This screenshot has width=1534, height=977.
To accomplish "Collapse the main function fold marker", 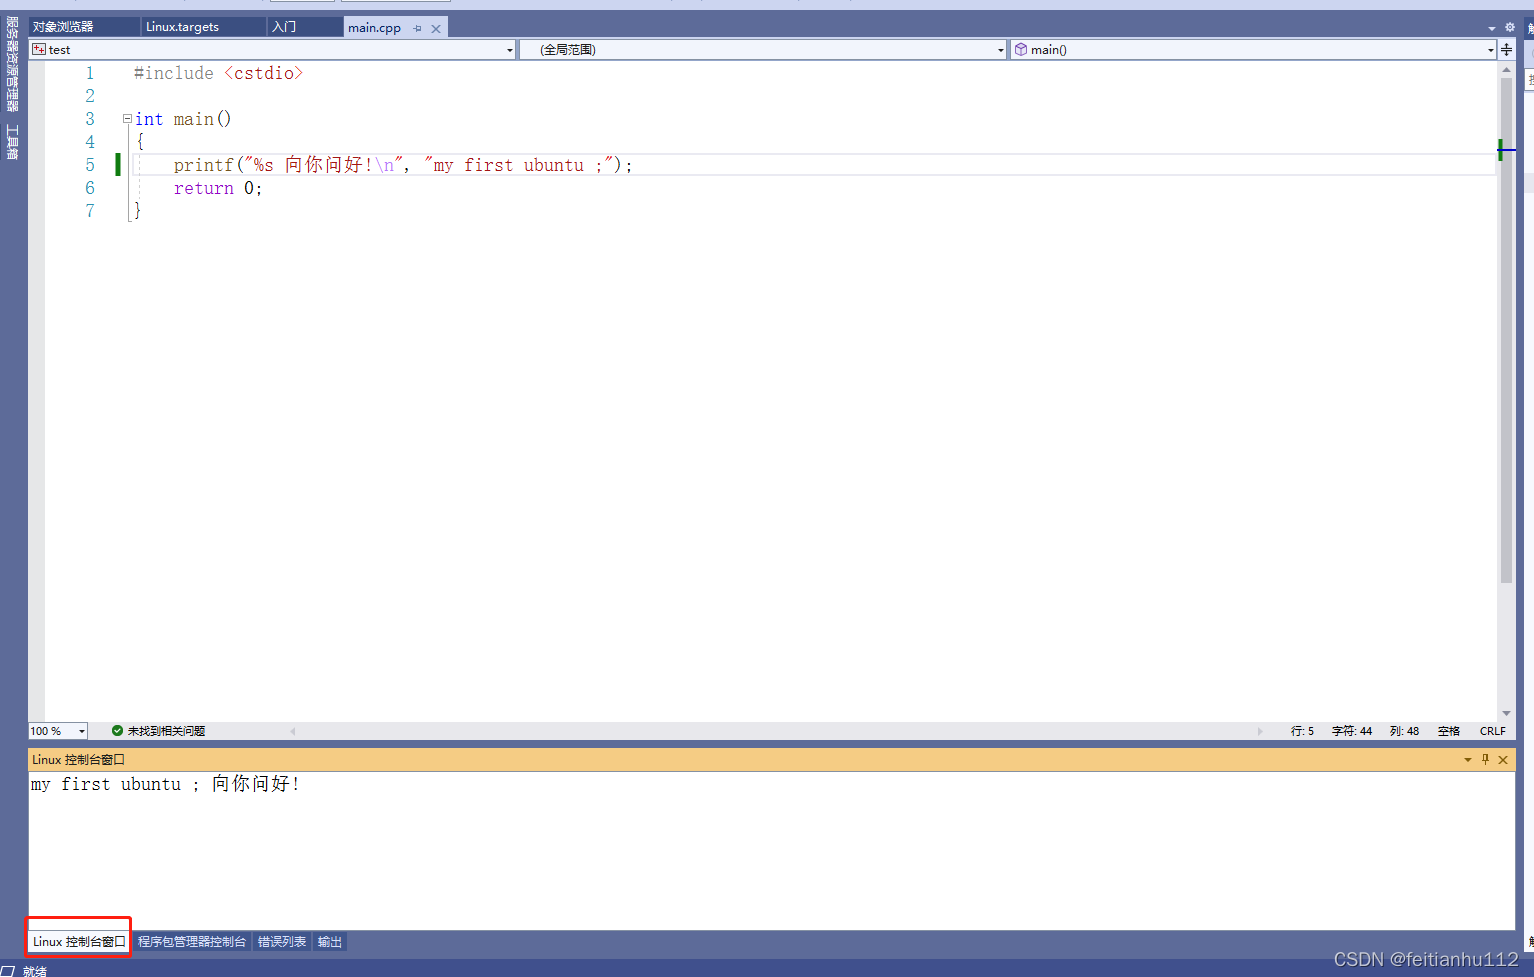I will pos(127,119).
